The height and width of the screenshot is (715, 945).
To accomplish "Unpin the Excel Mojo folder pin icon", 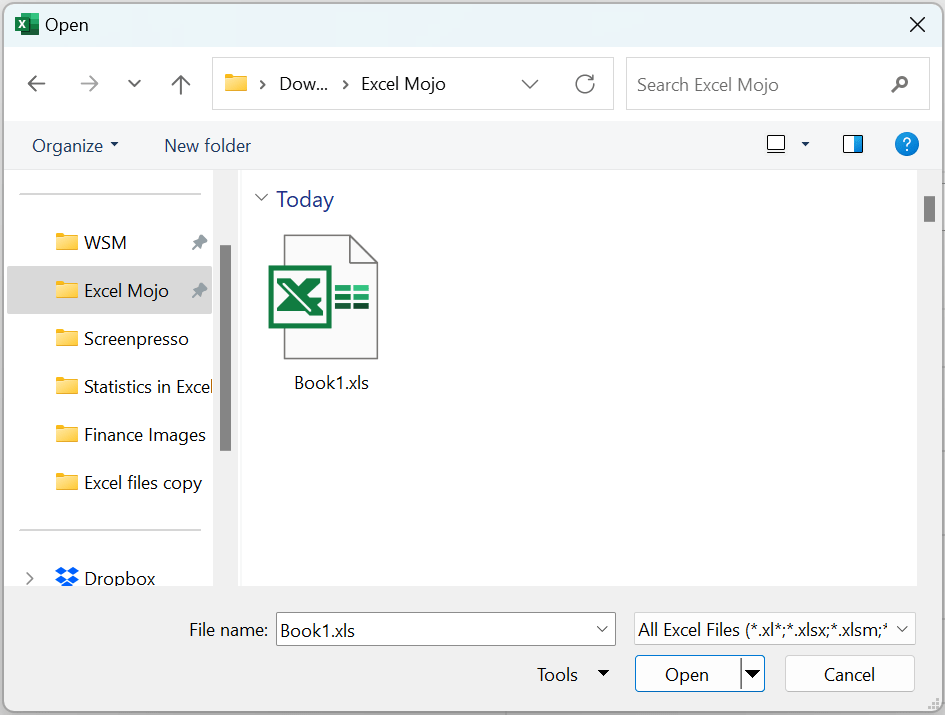I will (199, 290).
